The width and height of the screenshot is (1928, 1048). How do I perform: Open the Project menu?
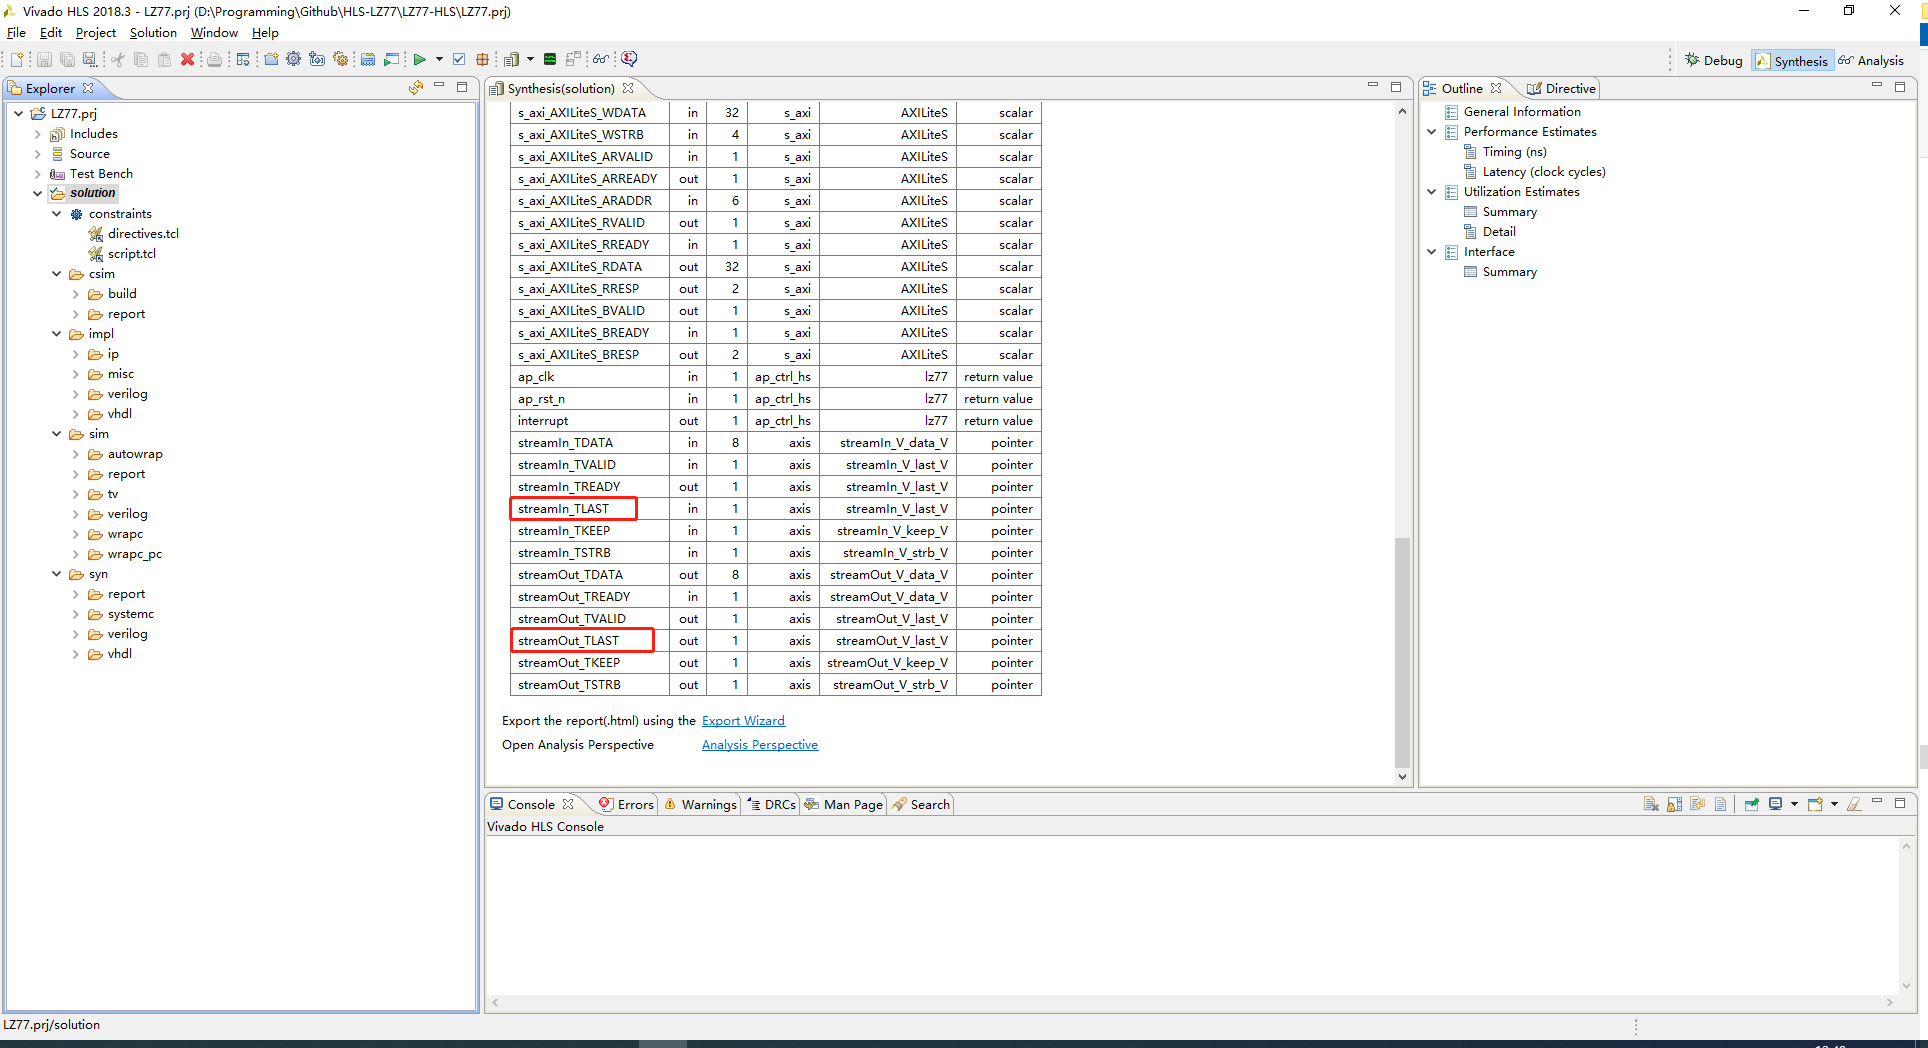[95, 32]
